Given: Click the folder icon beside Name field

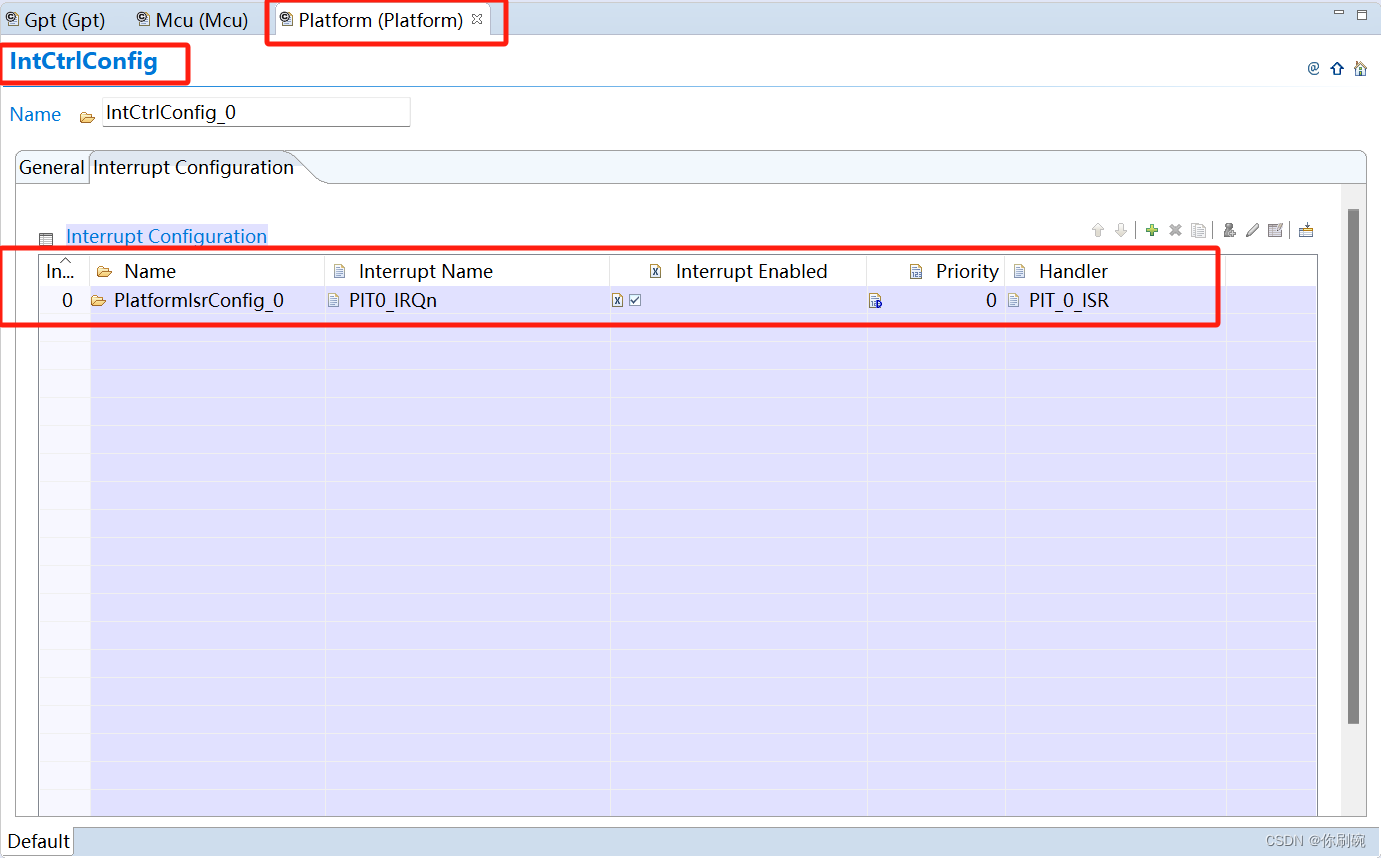Looking at the screenshot, I should pyautogui.click(x=87, y=117).
